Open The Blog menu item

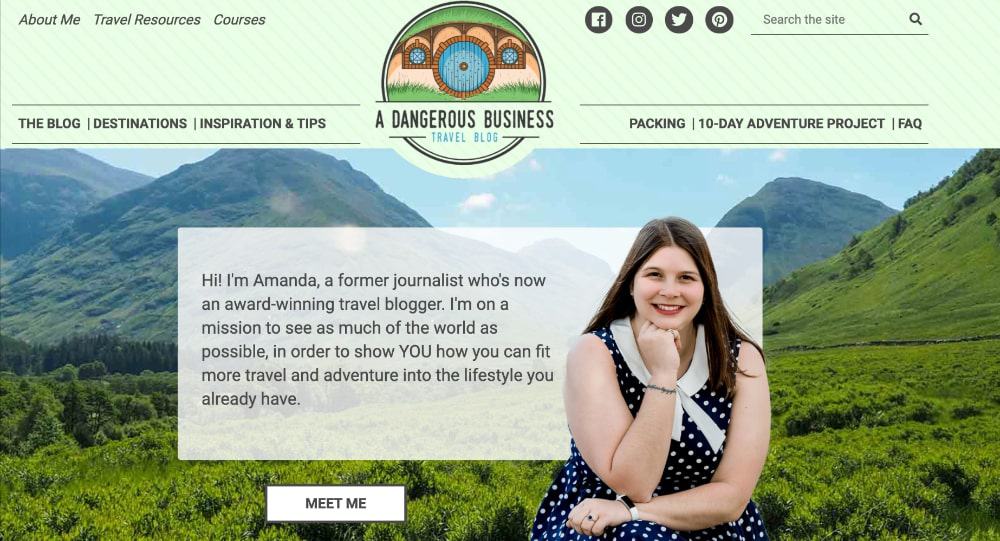pos(49,124)
